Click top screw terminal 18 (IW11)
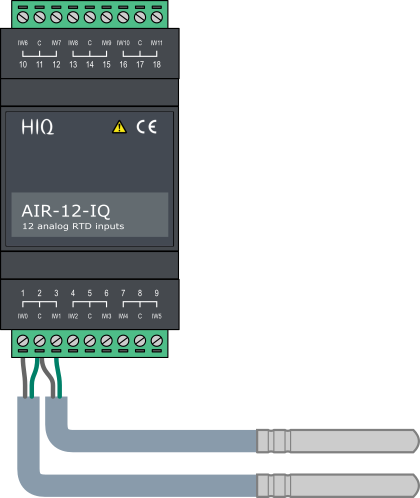 tap(157, 17)
